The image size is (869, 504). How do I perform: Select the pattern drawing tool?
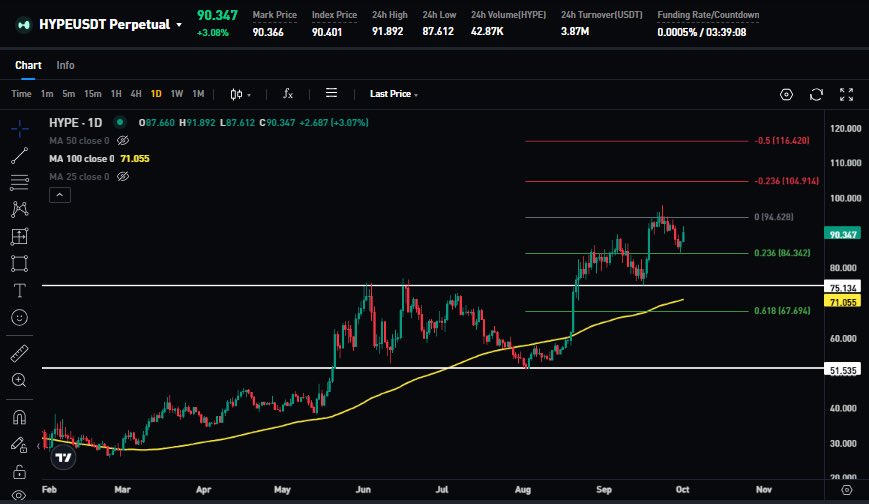point(19,209)
